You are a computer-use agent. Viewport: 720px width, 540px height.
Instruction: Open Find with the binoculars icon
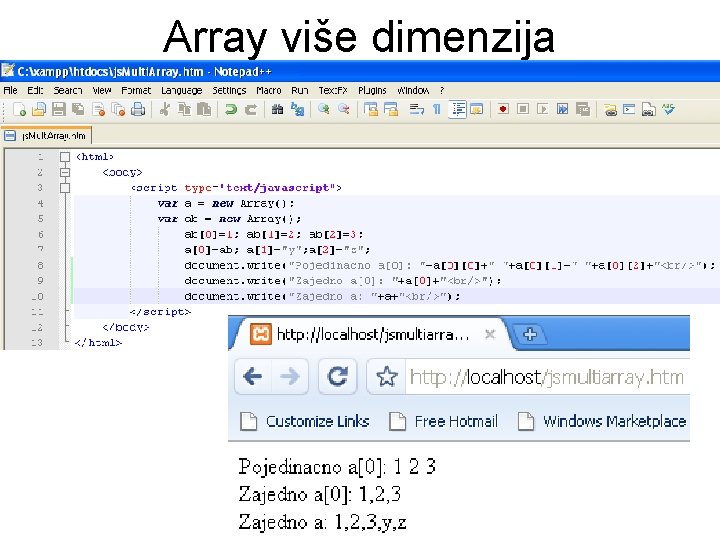277,109
